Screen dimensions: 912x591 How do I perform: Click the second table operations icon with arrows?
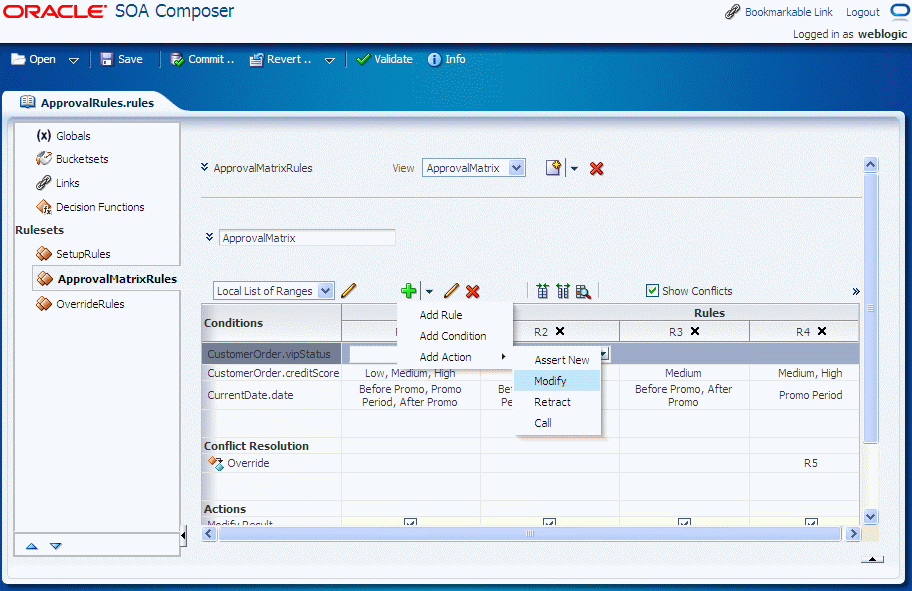[562, 291]
